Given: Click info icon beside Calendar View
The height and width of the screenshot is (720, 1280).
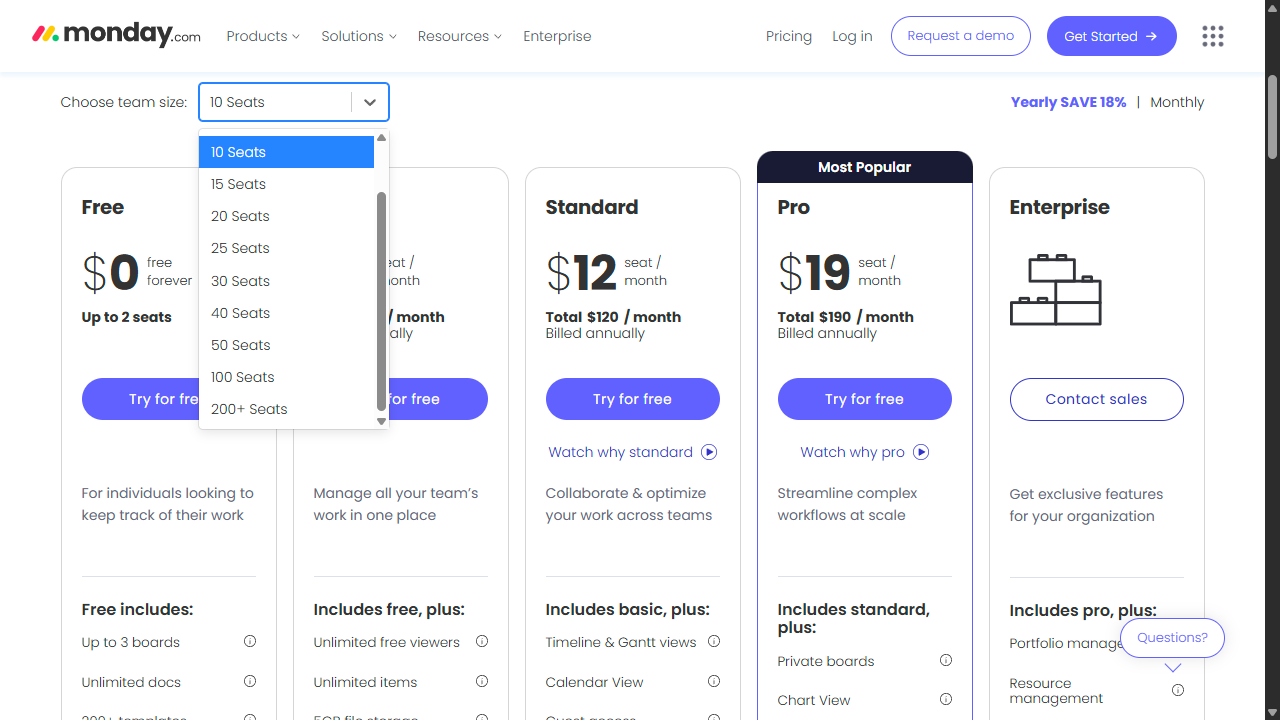Looking at the screenshot, I should pyautogui.click(x=714, y=682).
